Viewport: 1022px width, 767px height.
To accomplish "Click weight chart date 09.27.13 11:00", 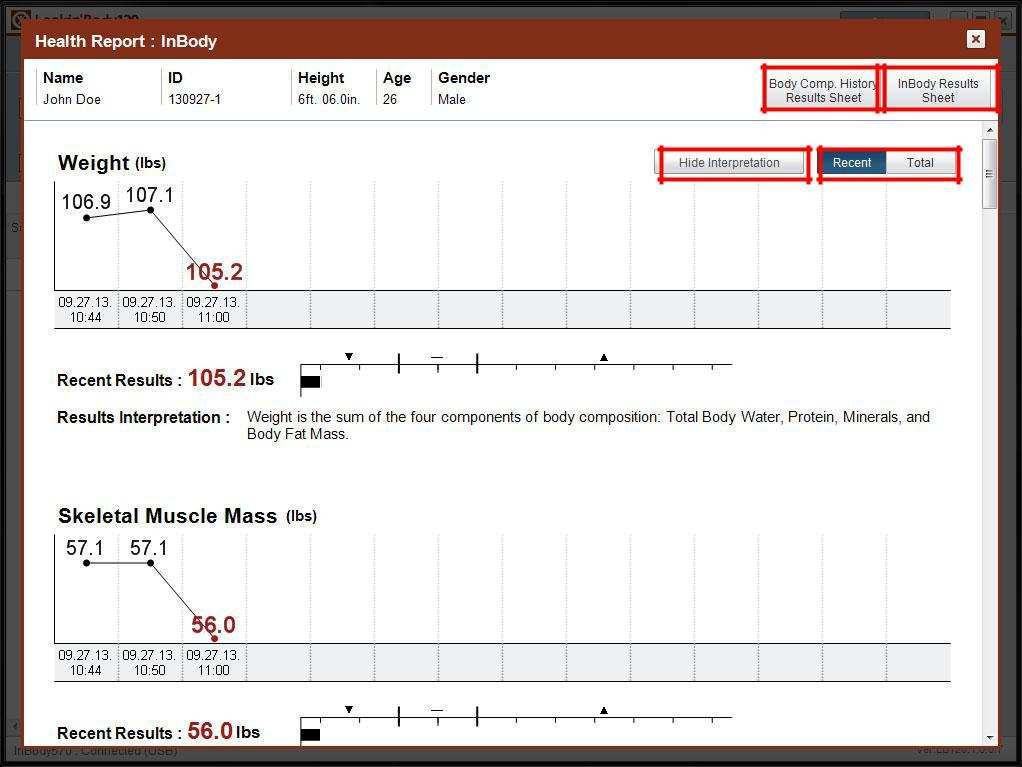I will (x=213, y=310).
